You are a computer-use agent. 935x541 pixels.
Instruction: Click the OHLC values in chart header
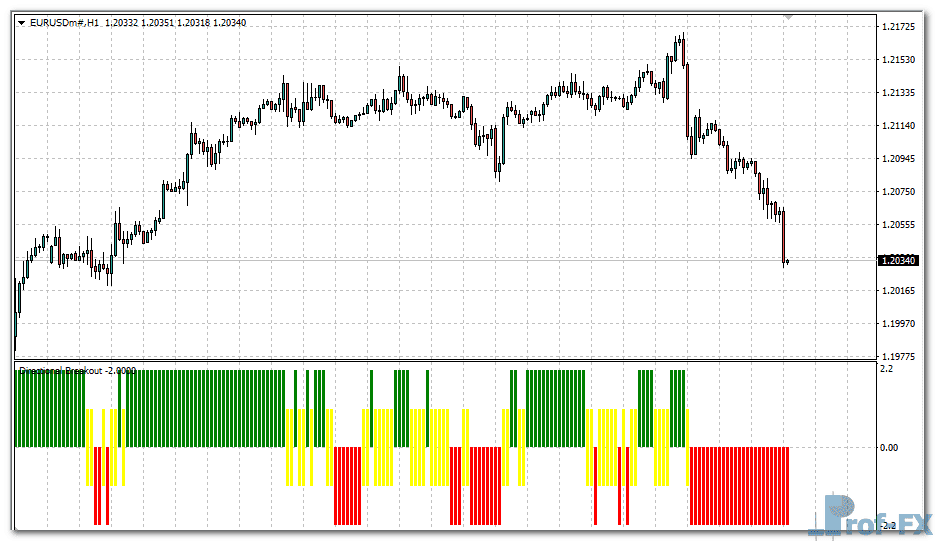pyautogui.click(x=176, y=22)
